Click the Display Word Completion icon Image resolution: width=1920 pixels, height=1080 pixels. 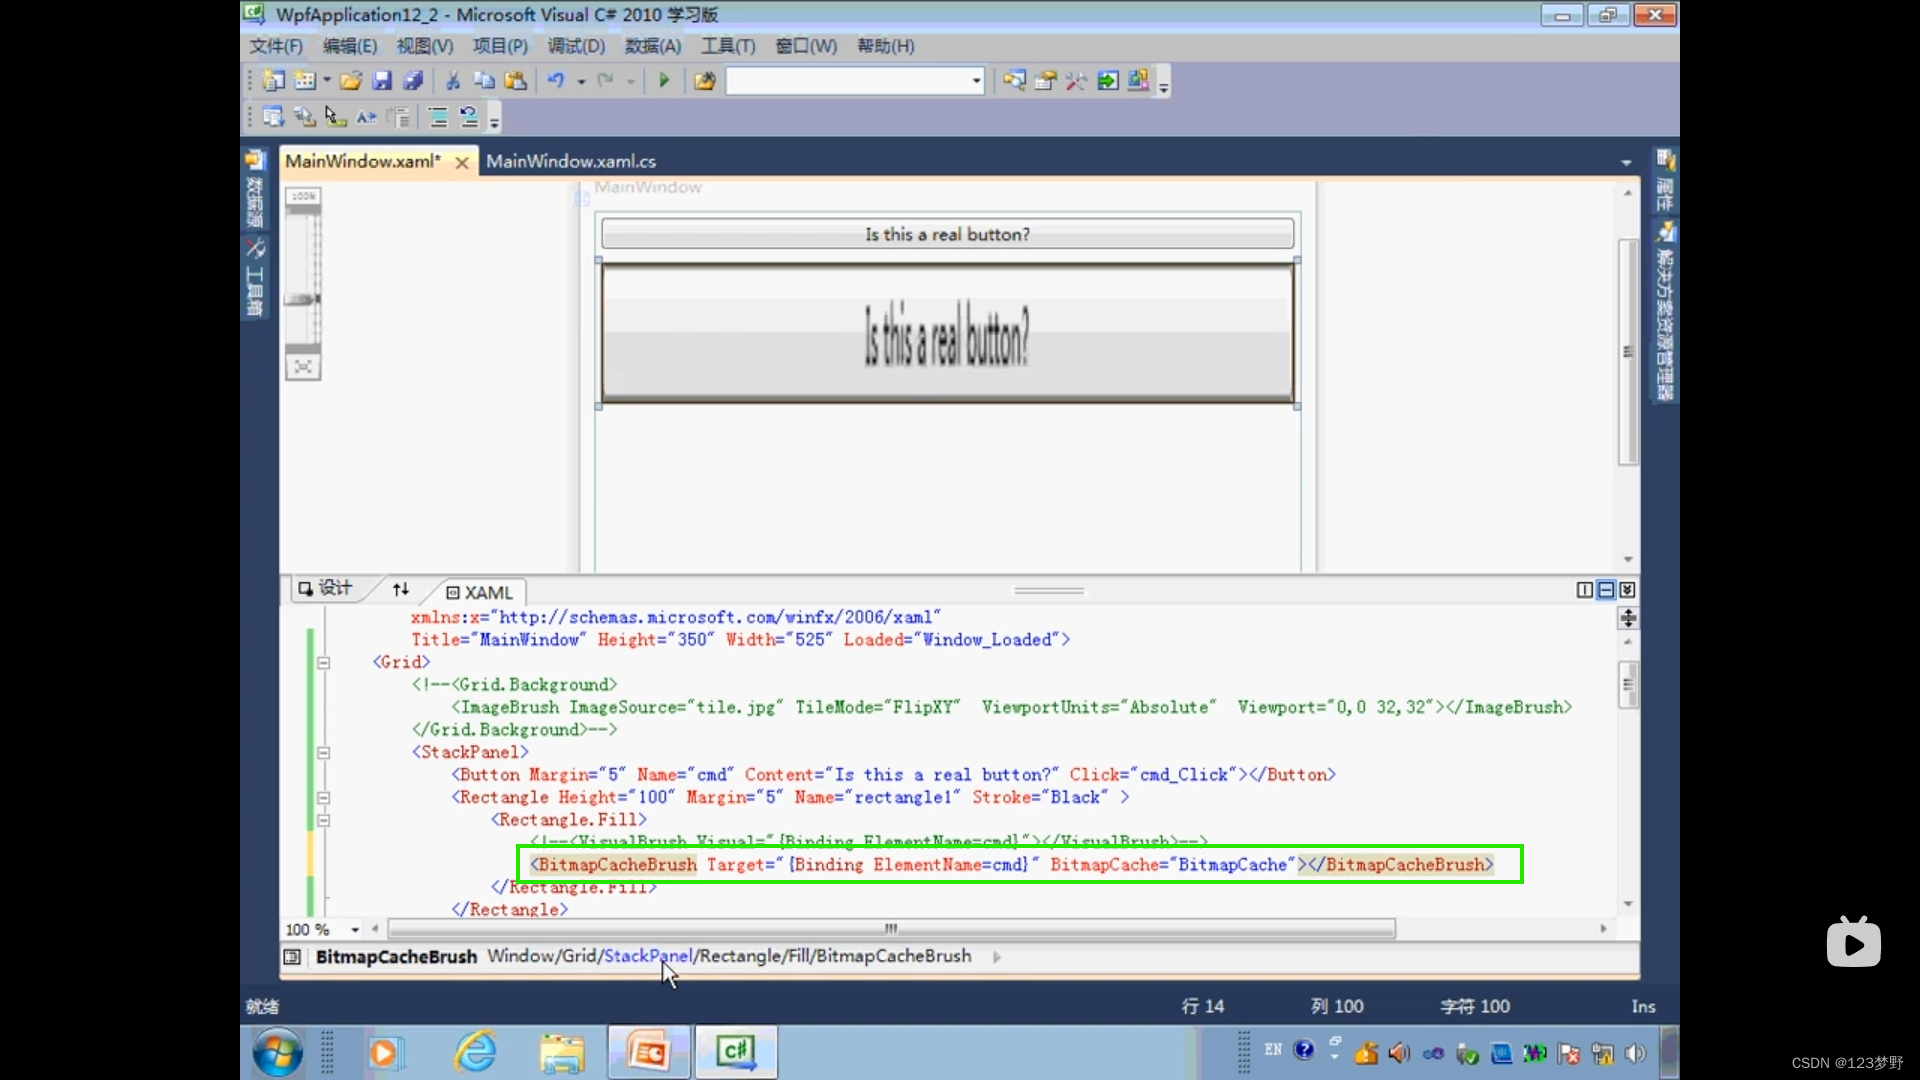point(367,117)
